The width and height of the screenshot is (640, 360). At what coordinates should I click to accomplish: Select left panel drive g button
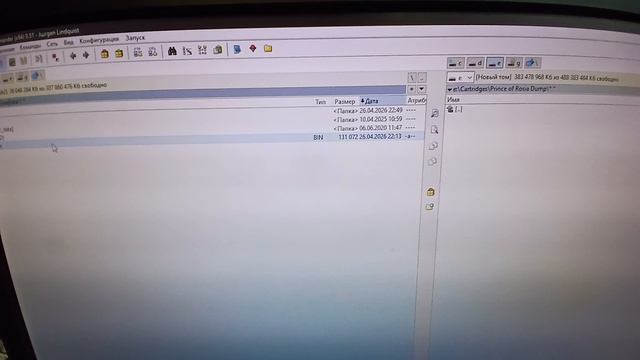click(x=22, y=77)
